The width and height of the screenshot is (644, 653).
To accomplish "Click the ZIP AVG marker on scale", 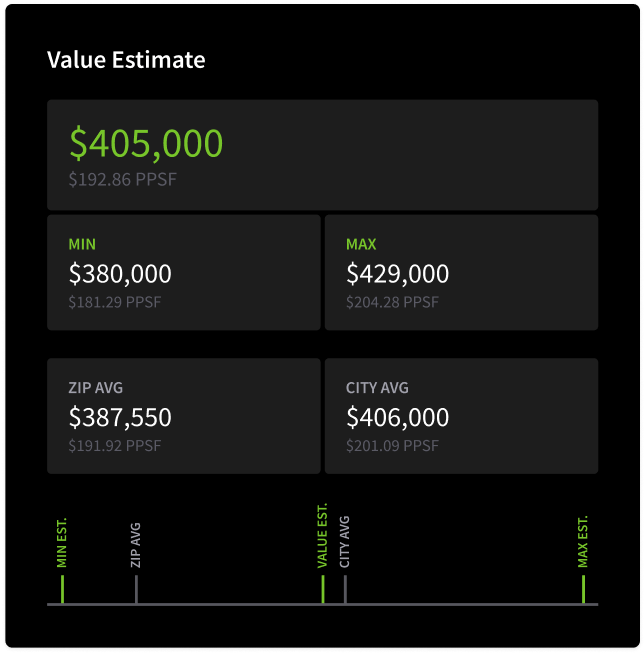I will (x=136, y=563).
